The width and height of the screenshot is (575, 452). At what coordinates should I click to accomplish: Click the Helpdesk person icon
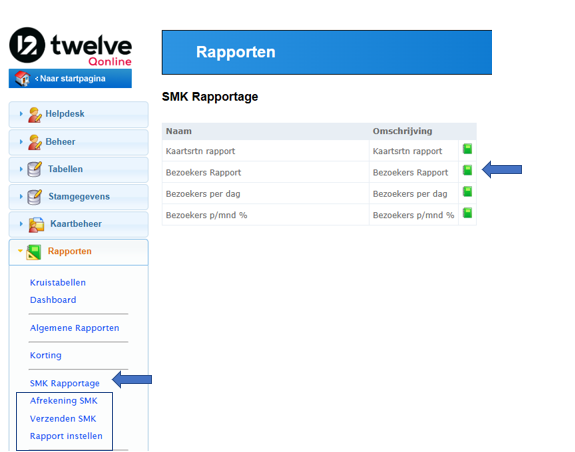35,114
